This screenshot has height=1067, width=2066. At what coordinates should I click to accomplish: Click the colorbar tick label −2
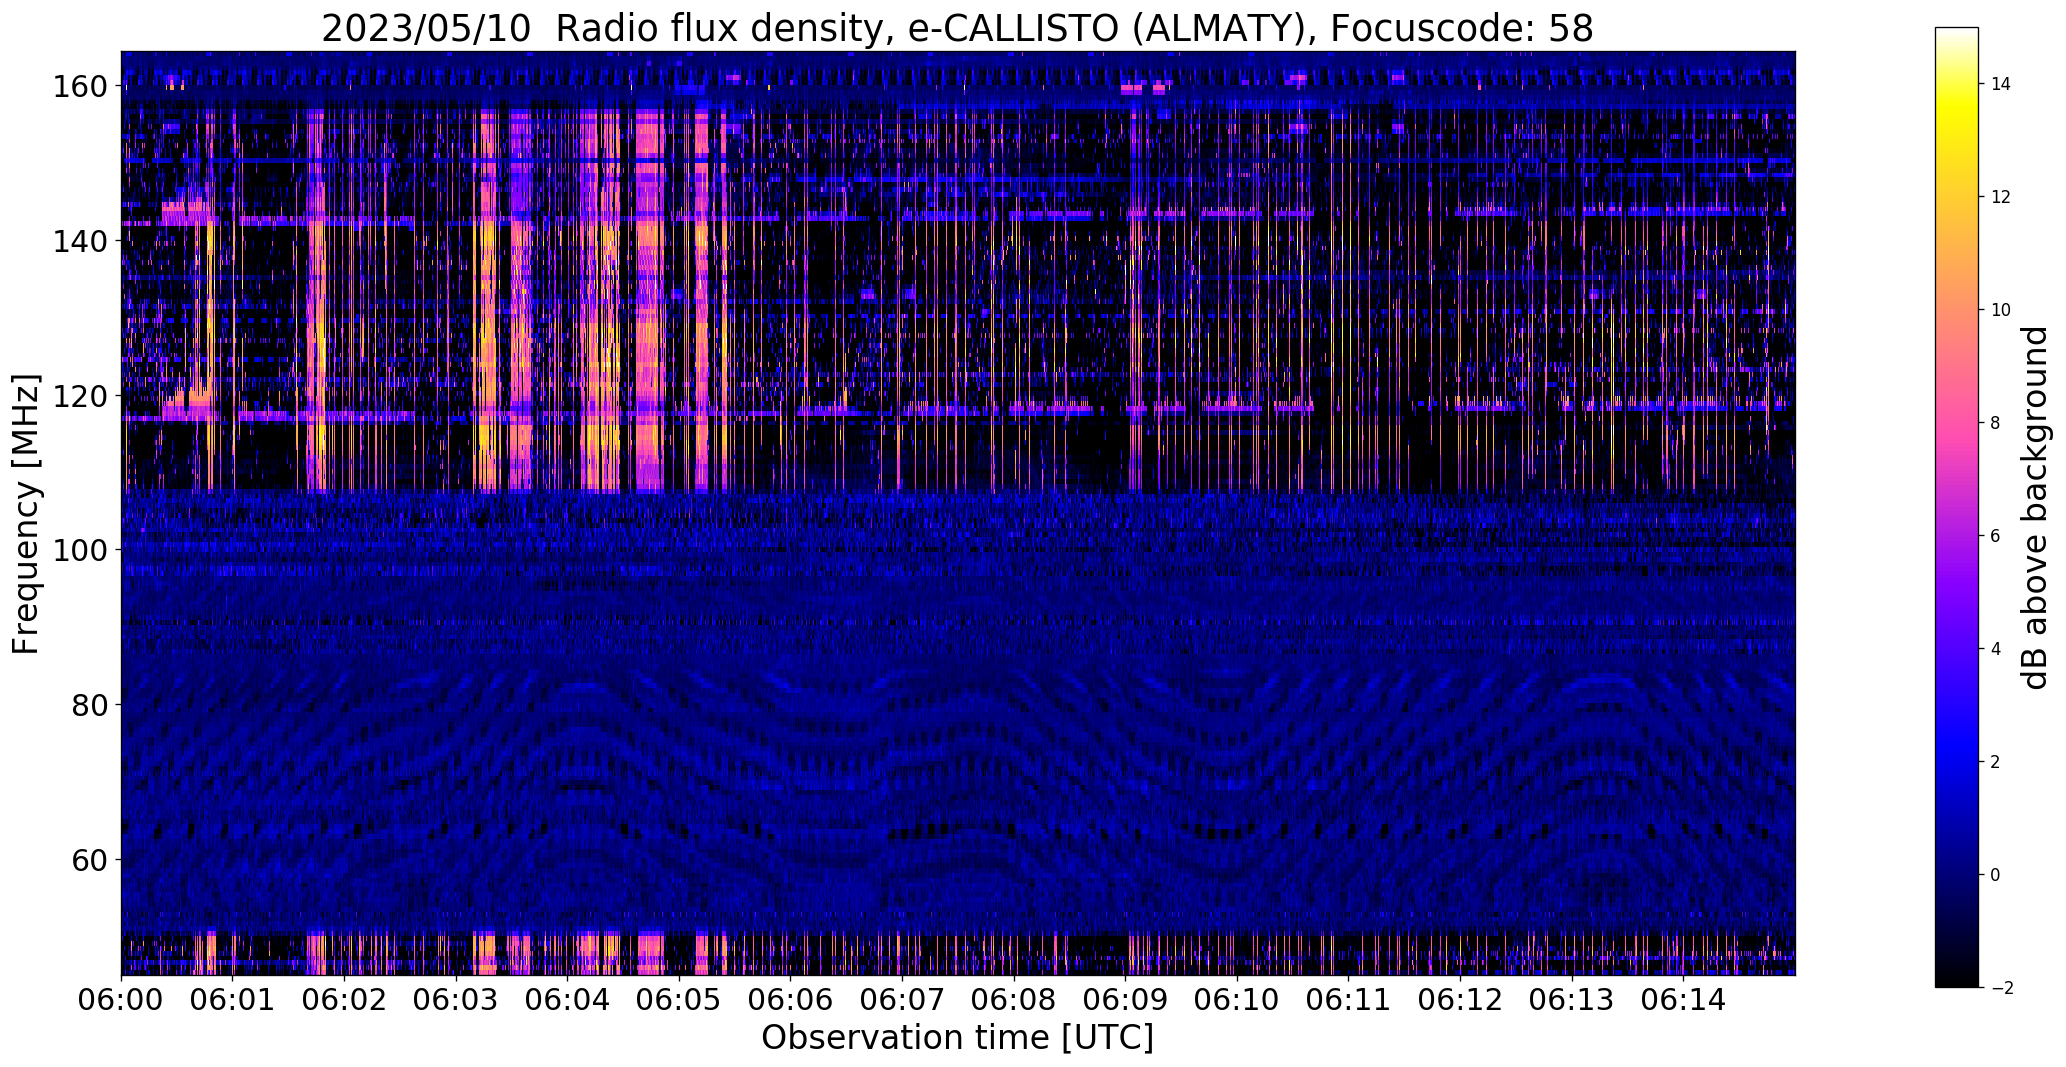[2001, 988]
